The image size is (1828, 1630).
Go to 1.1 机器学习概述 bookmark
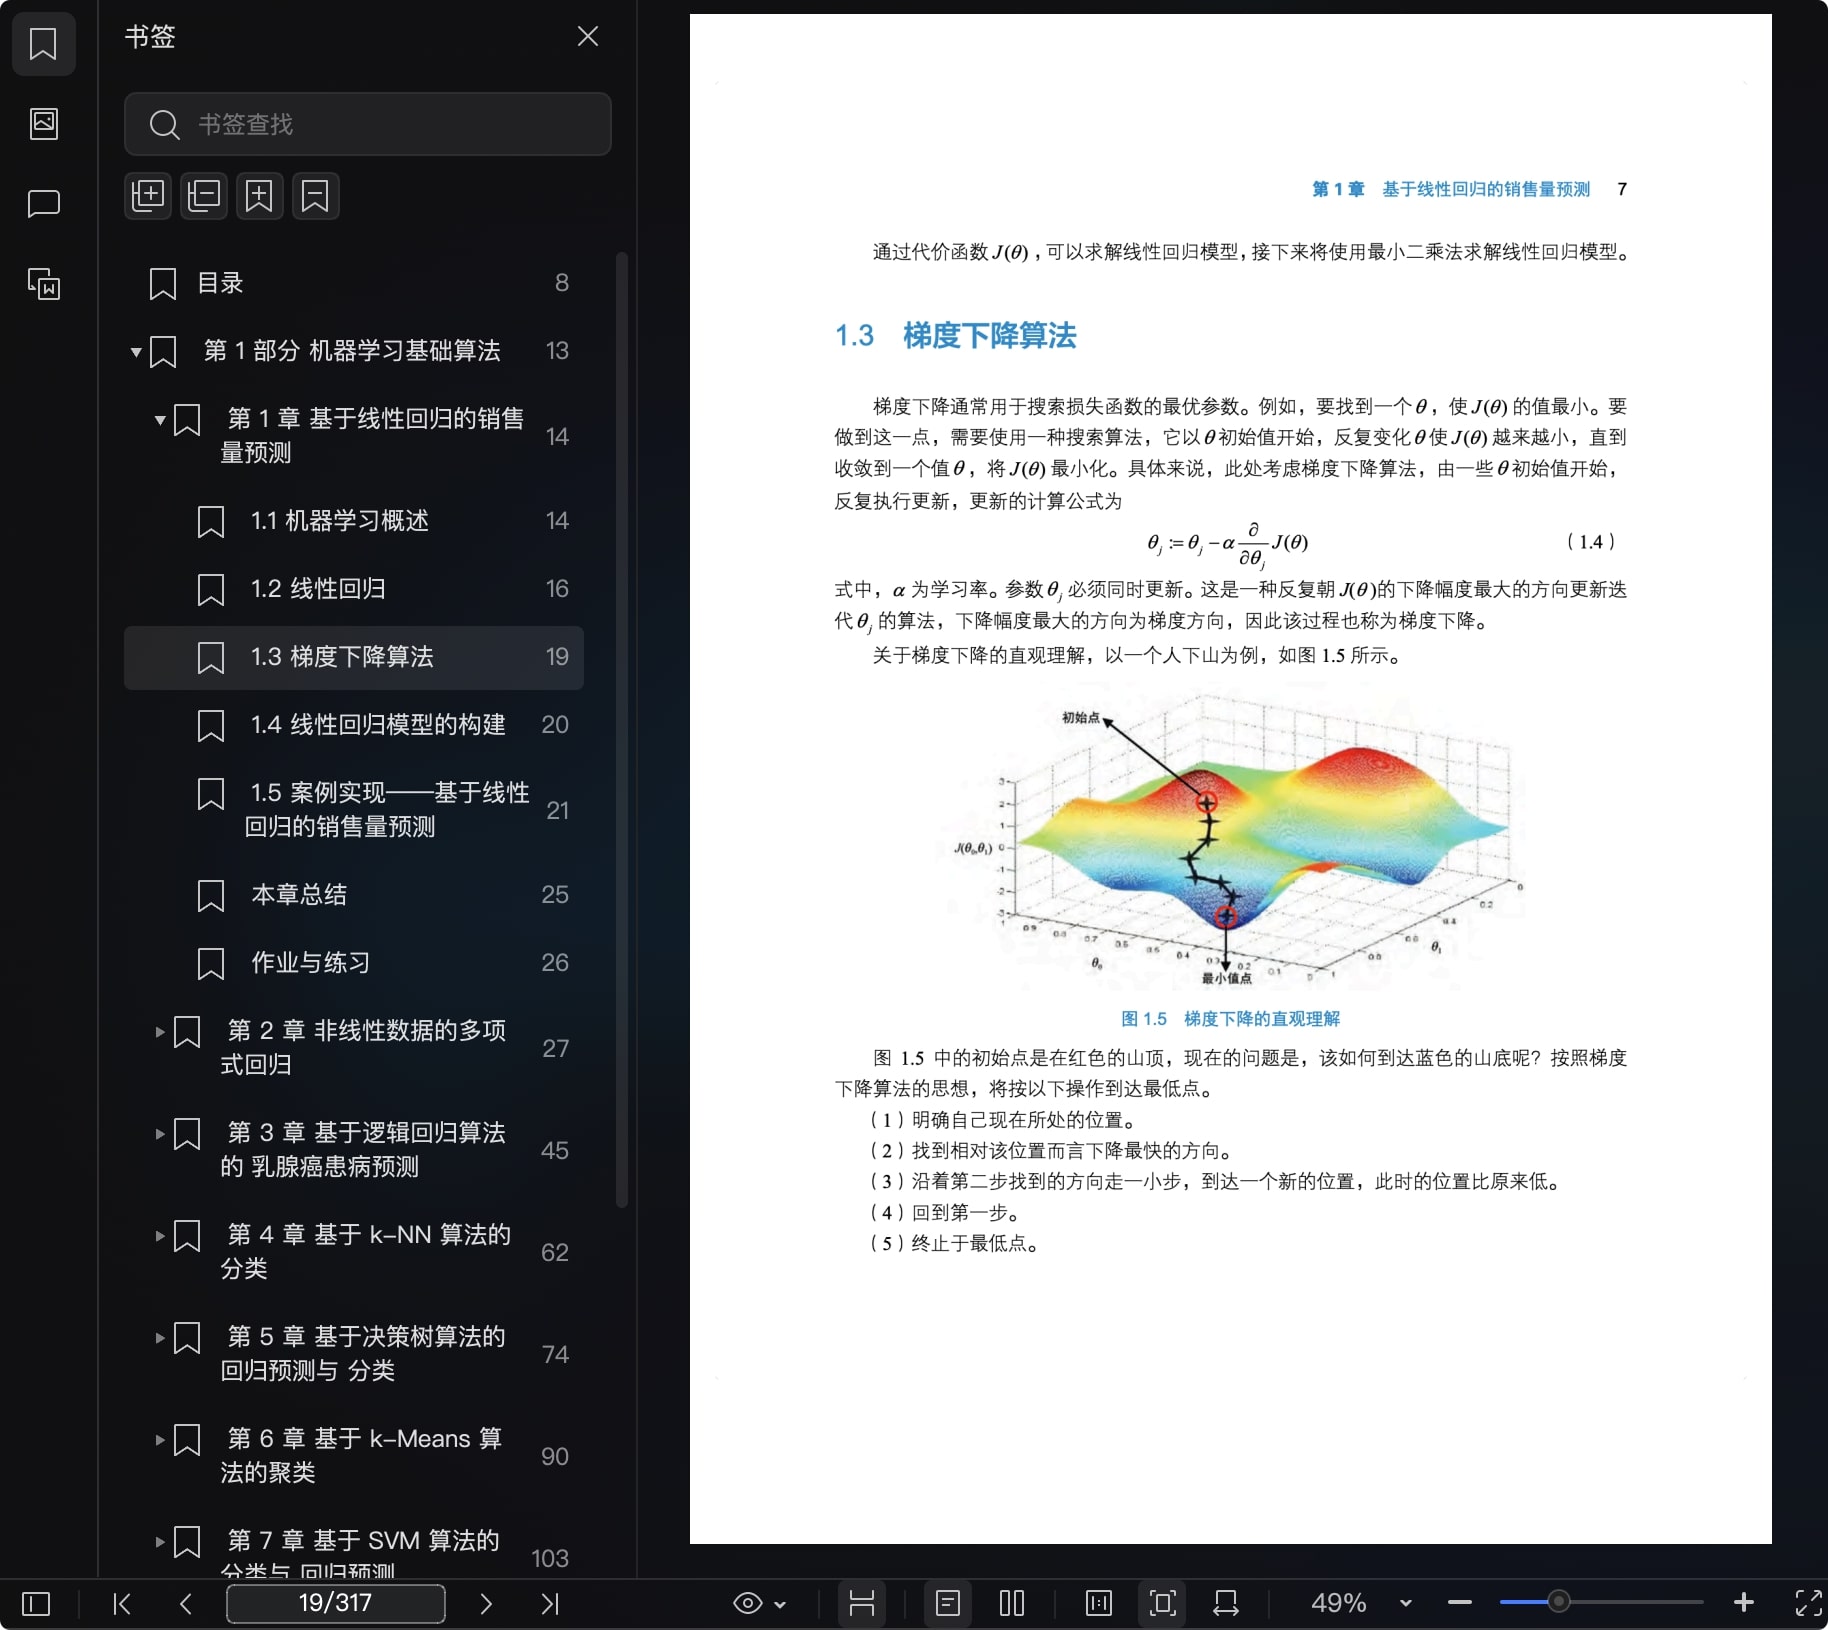(354, 521)
